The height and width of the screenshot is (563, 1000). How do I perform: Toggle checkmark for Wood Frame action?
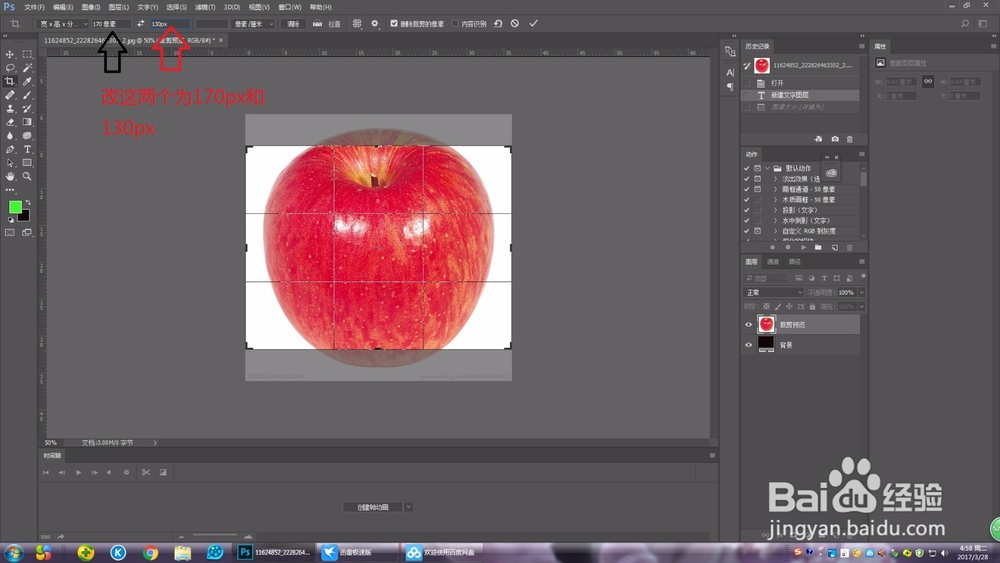point(747,200)
